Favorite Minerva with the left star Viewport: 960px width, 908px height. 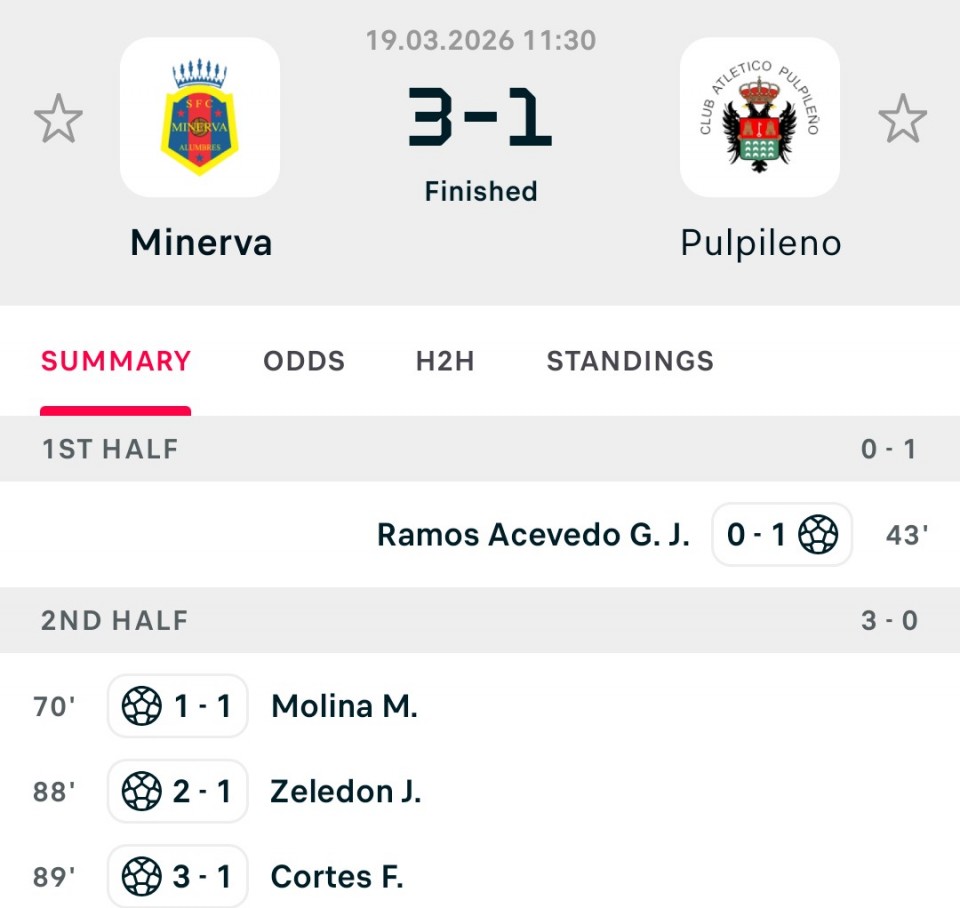pyautogui.click(x=58, y=118)
